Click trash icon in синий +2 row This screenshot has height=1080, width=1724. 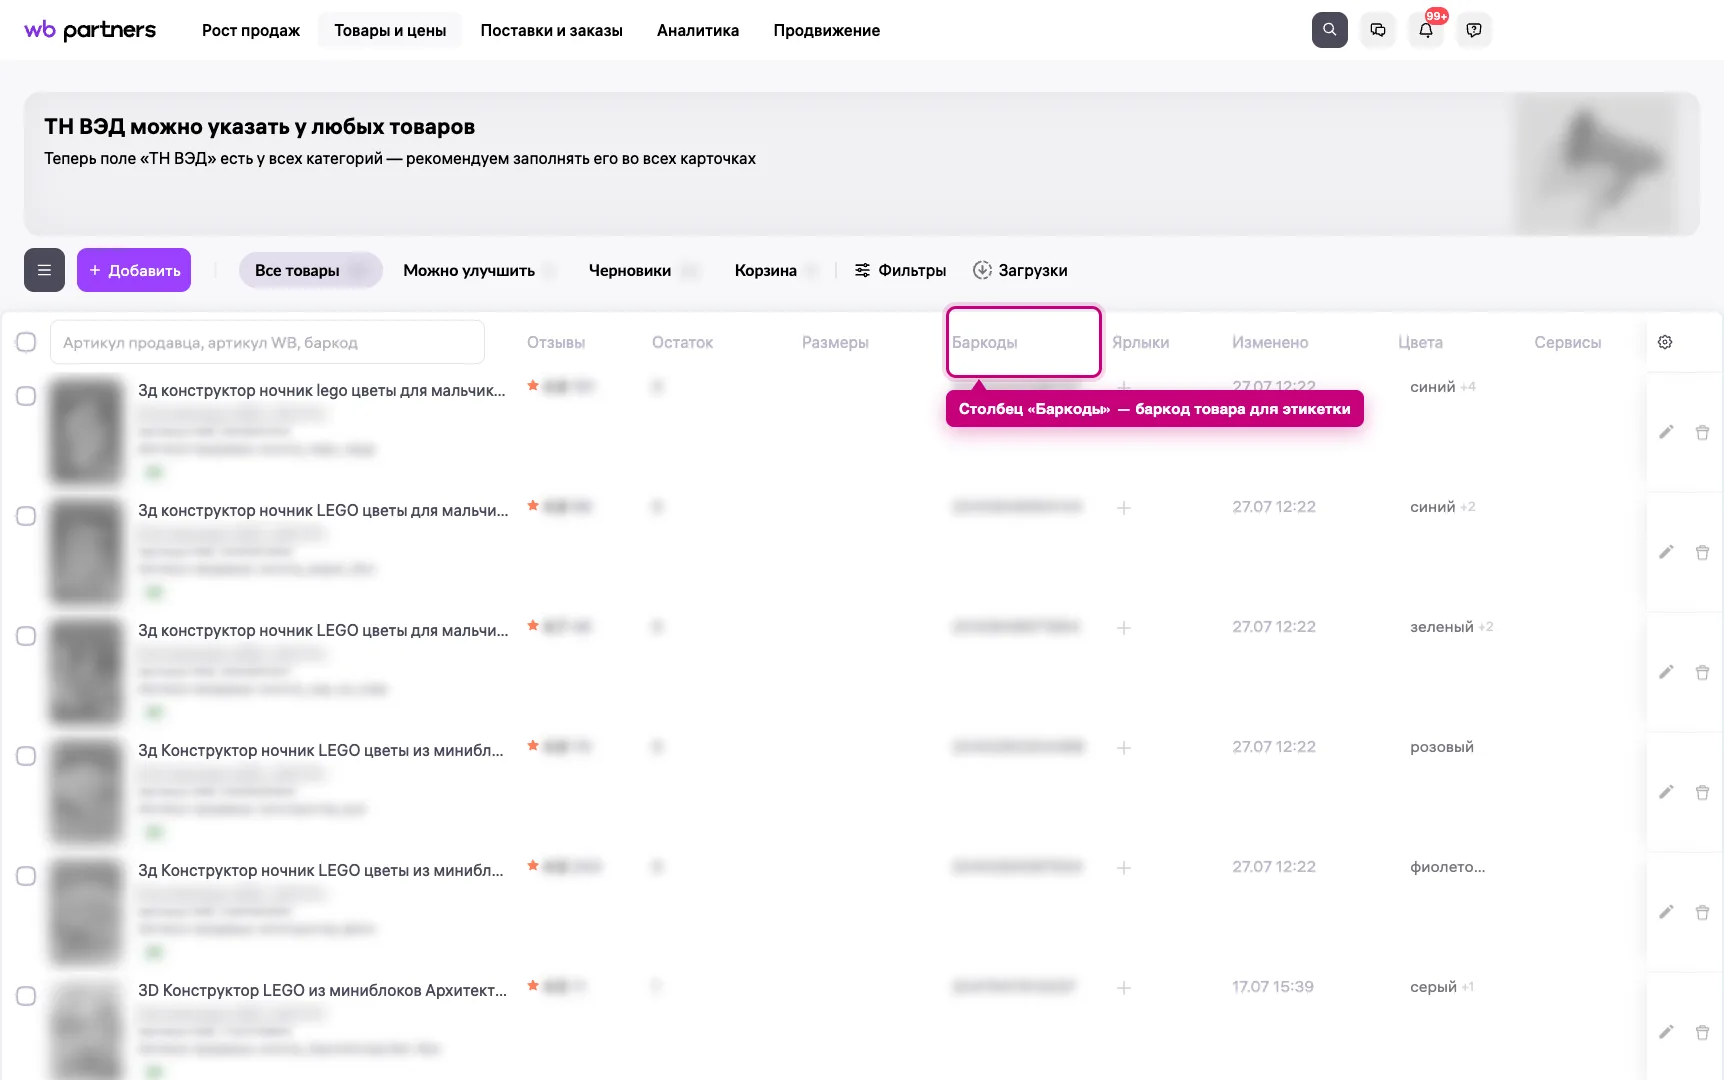(x=1702, y=552)
